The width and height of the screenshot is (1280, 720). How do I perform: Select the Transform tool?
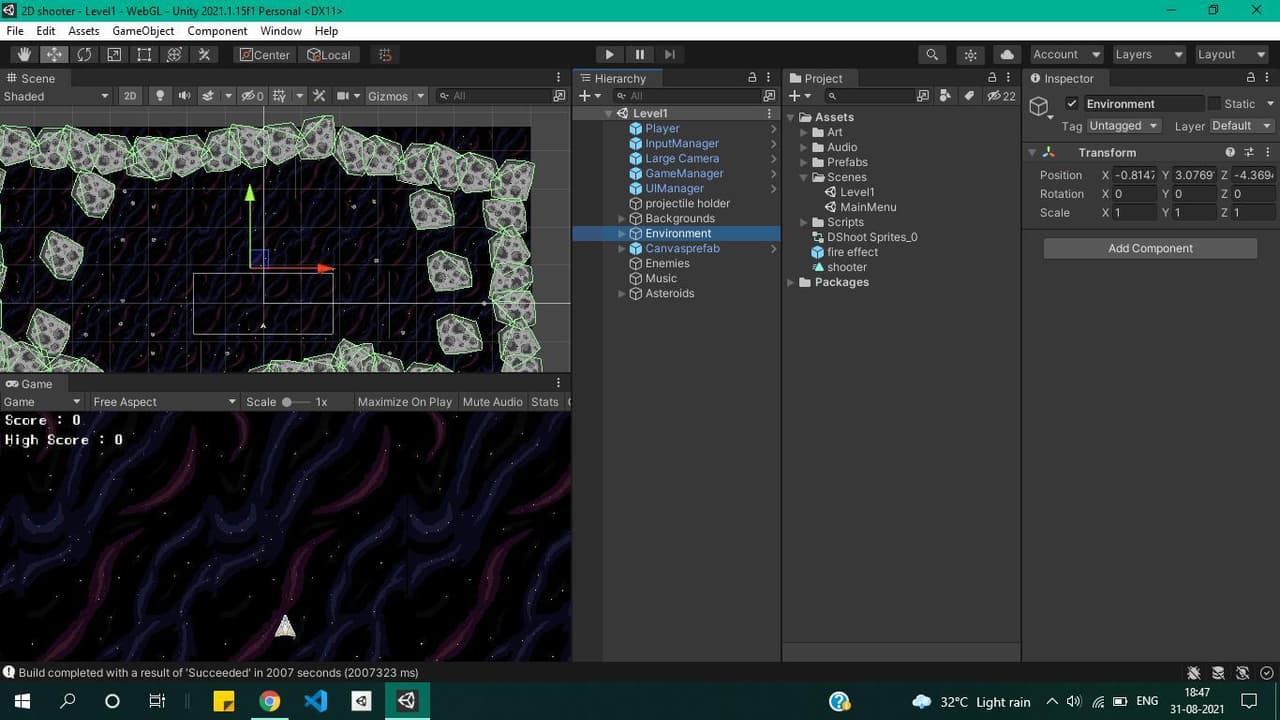tap(174, 55)
